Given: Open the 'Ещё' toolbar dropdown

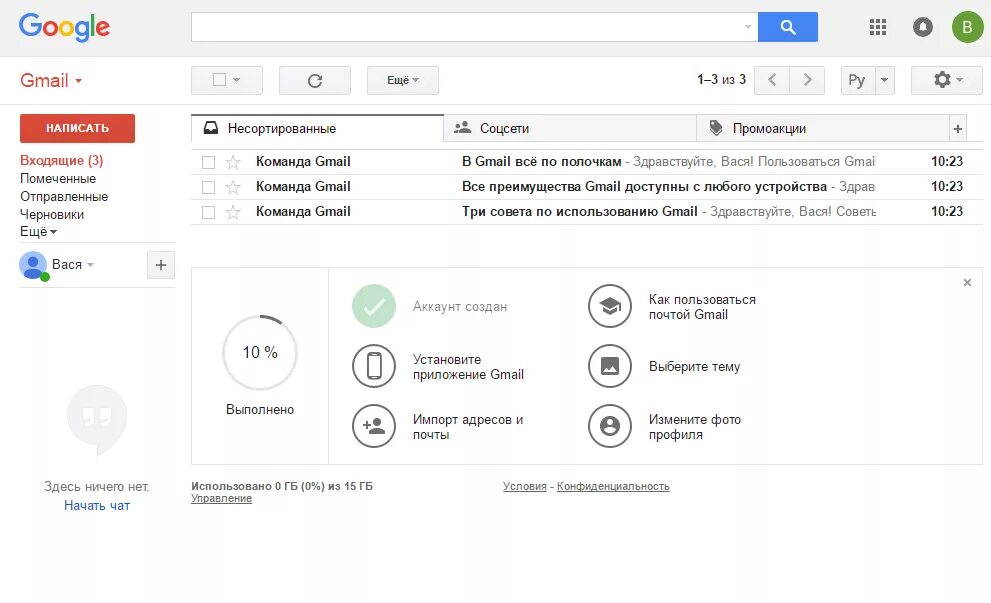Looking at the screenshot, I should point(403,80).
